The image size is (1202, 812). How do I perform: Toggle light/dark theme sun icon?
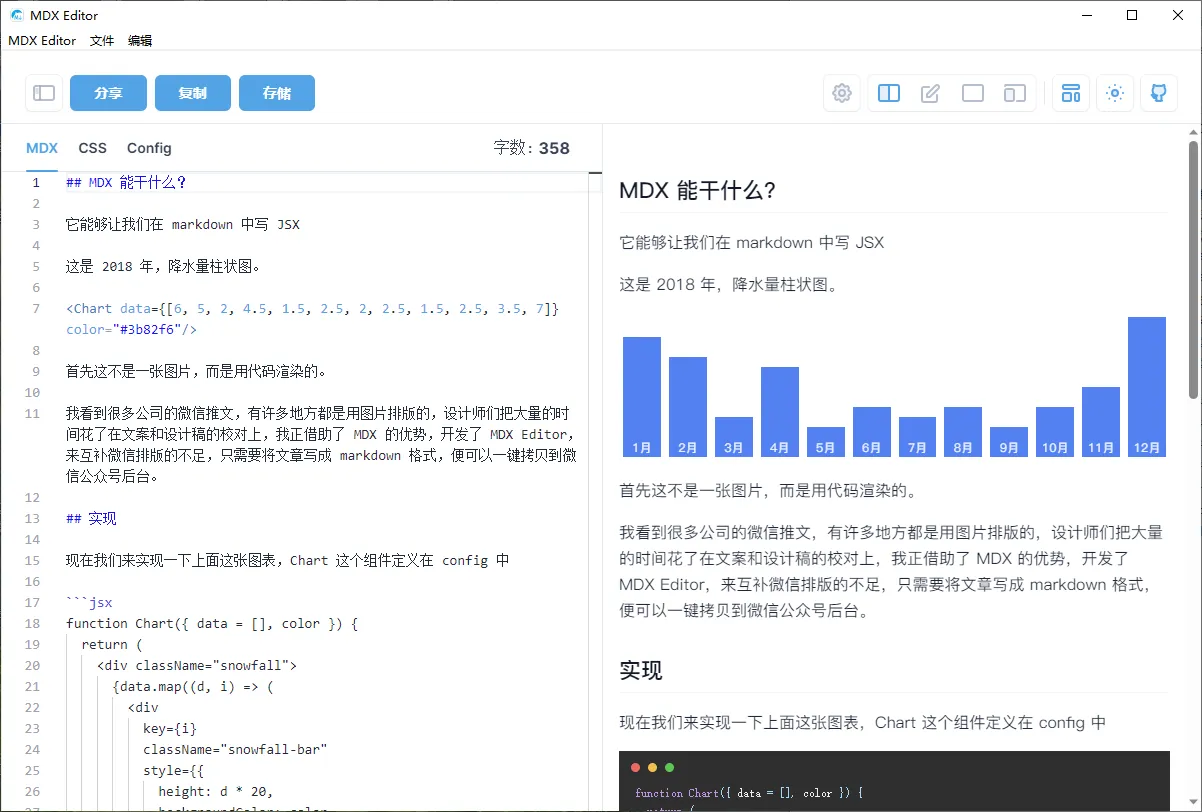1115,93
